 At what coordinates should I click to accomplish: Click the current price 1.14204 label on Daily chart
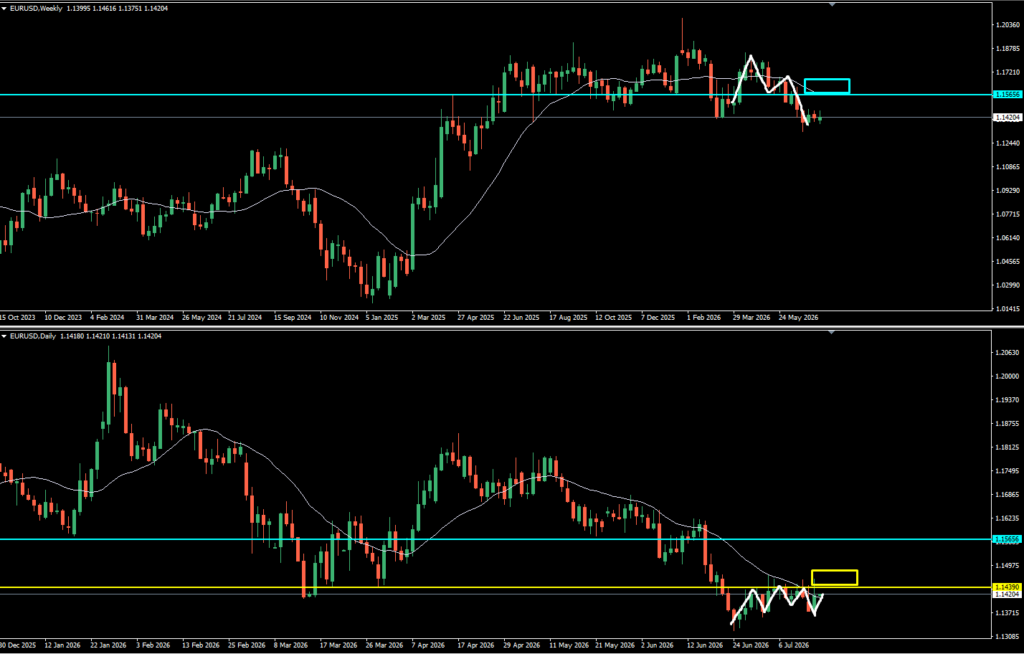[x=1007, y=595]
